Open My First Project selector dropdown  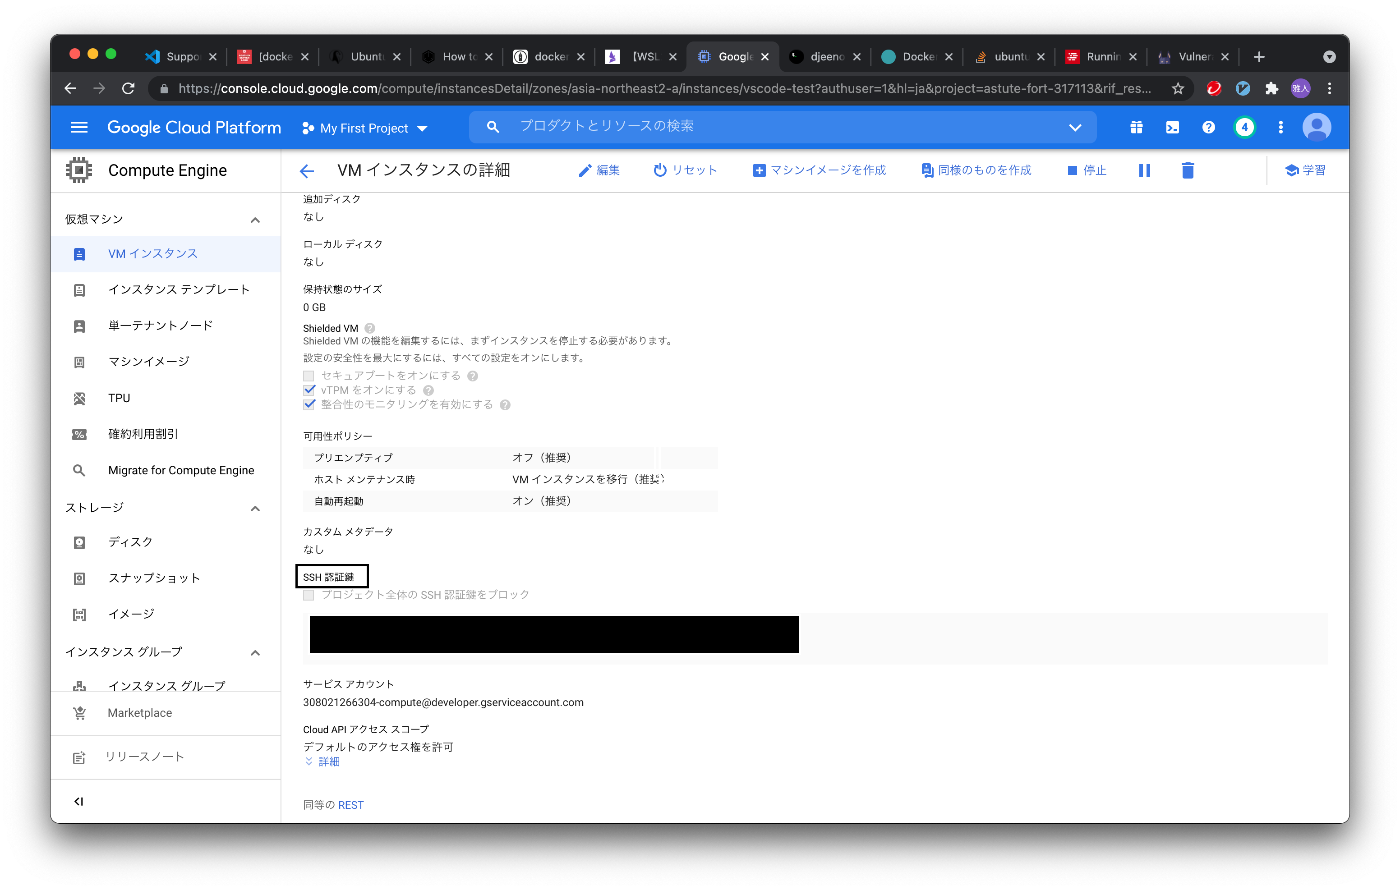[365, 128]
